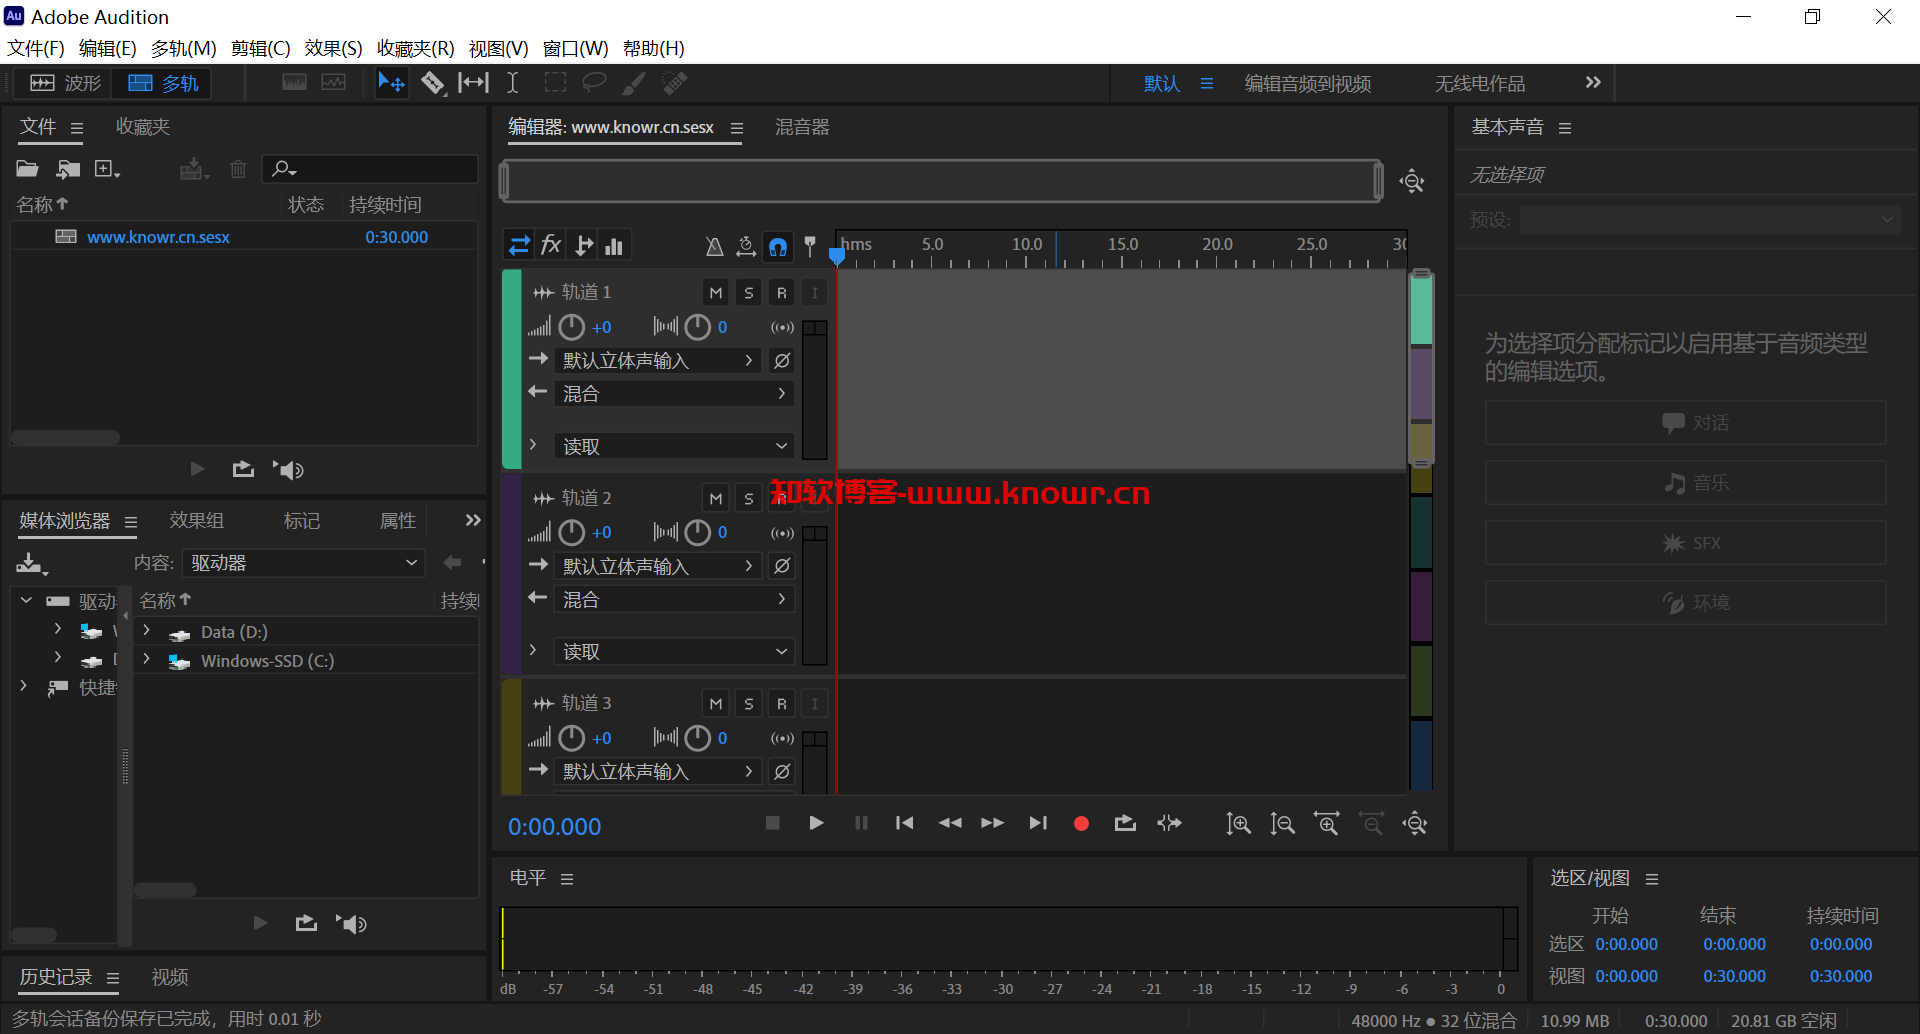Select the 无线电作品 workspace

[x=1480, y=83]
